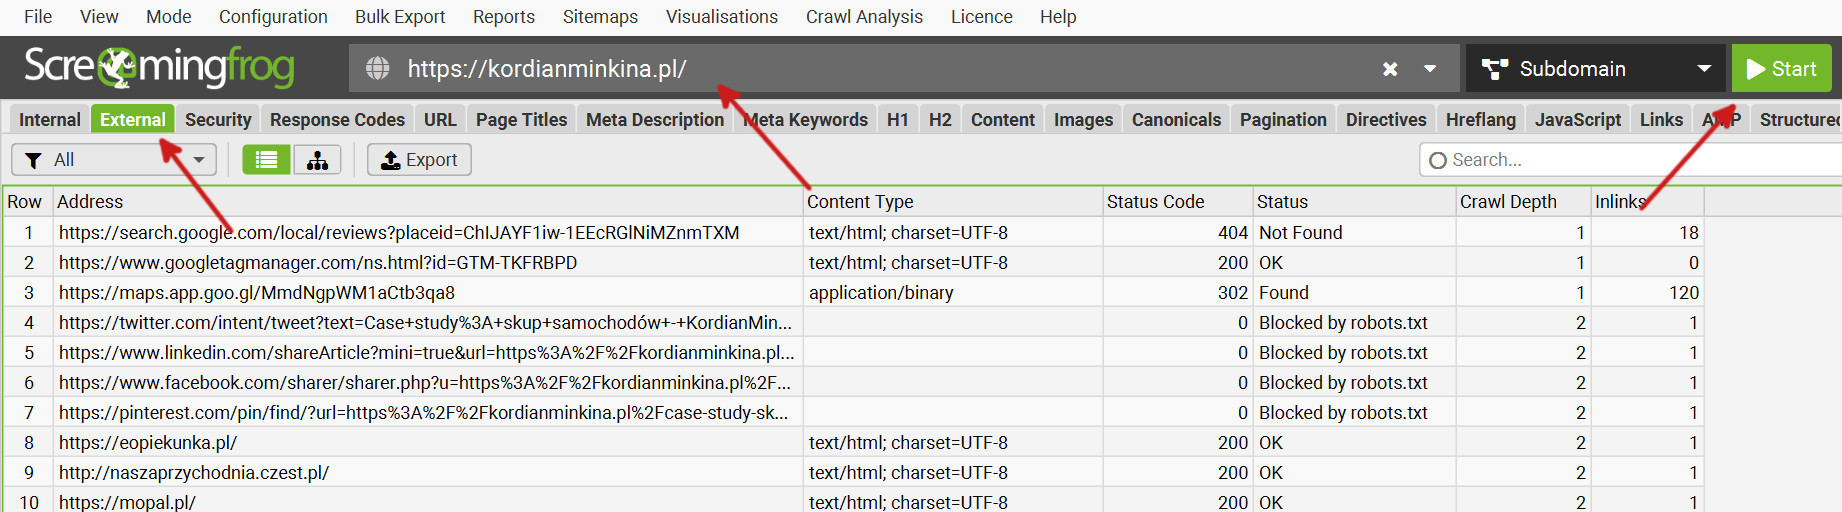Clear the URL with the X icon
This screenshot has height=512, width=1842.
1390,69
